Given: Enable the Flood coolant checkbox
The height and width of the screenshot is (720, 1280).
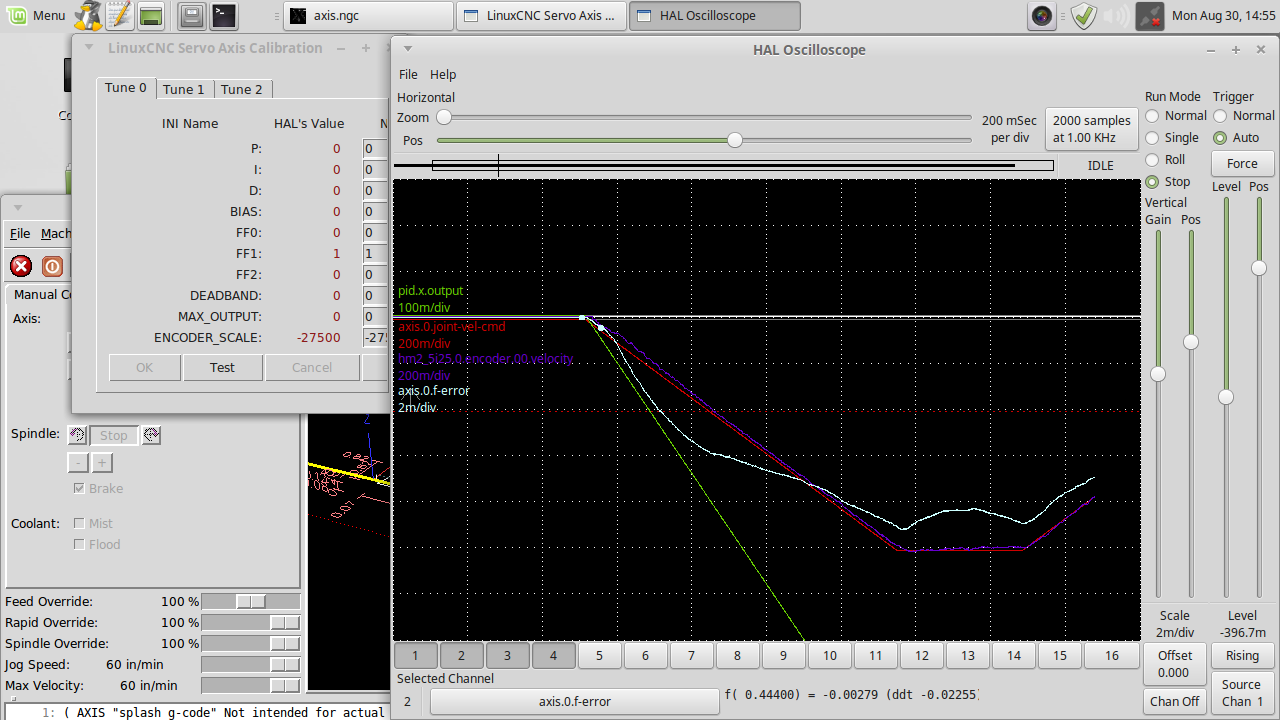Looking at the screenshot, I should [x=80, y=544].
